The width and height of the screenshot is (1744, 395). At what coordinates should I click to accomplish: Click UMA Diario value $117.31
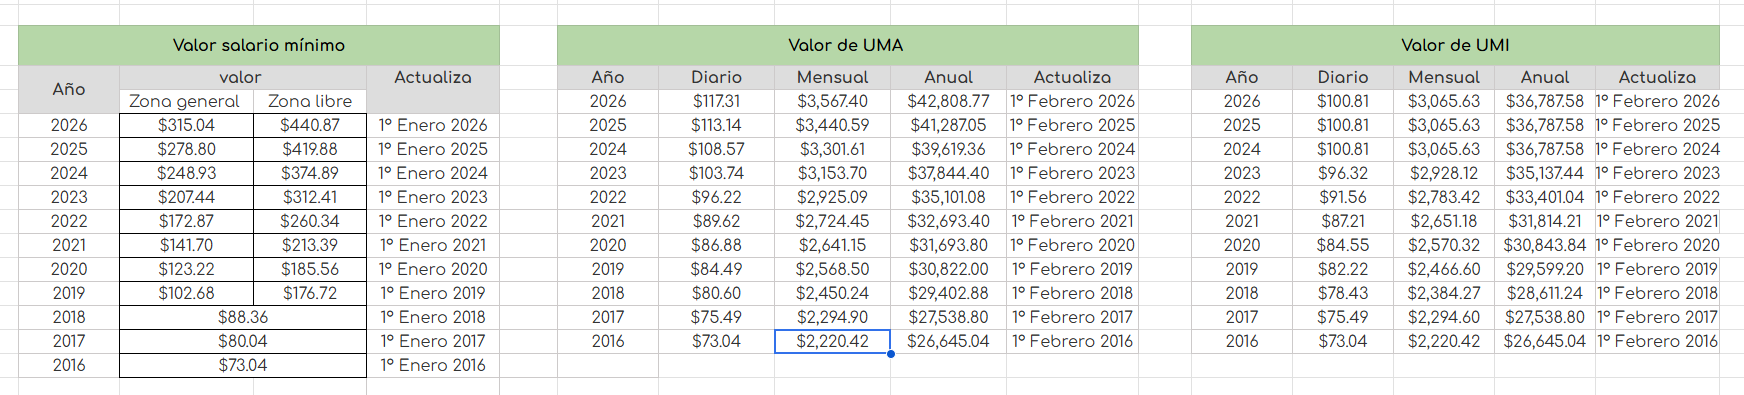pos(716,101)
